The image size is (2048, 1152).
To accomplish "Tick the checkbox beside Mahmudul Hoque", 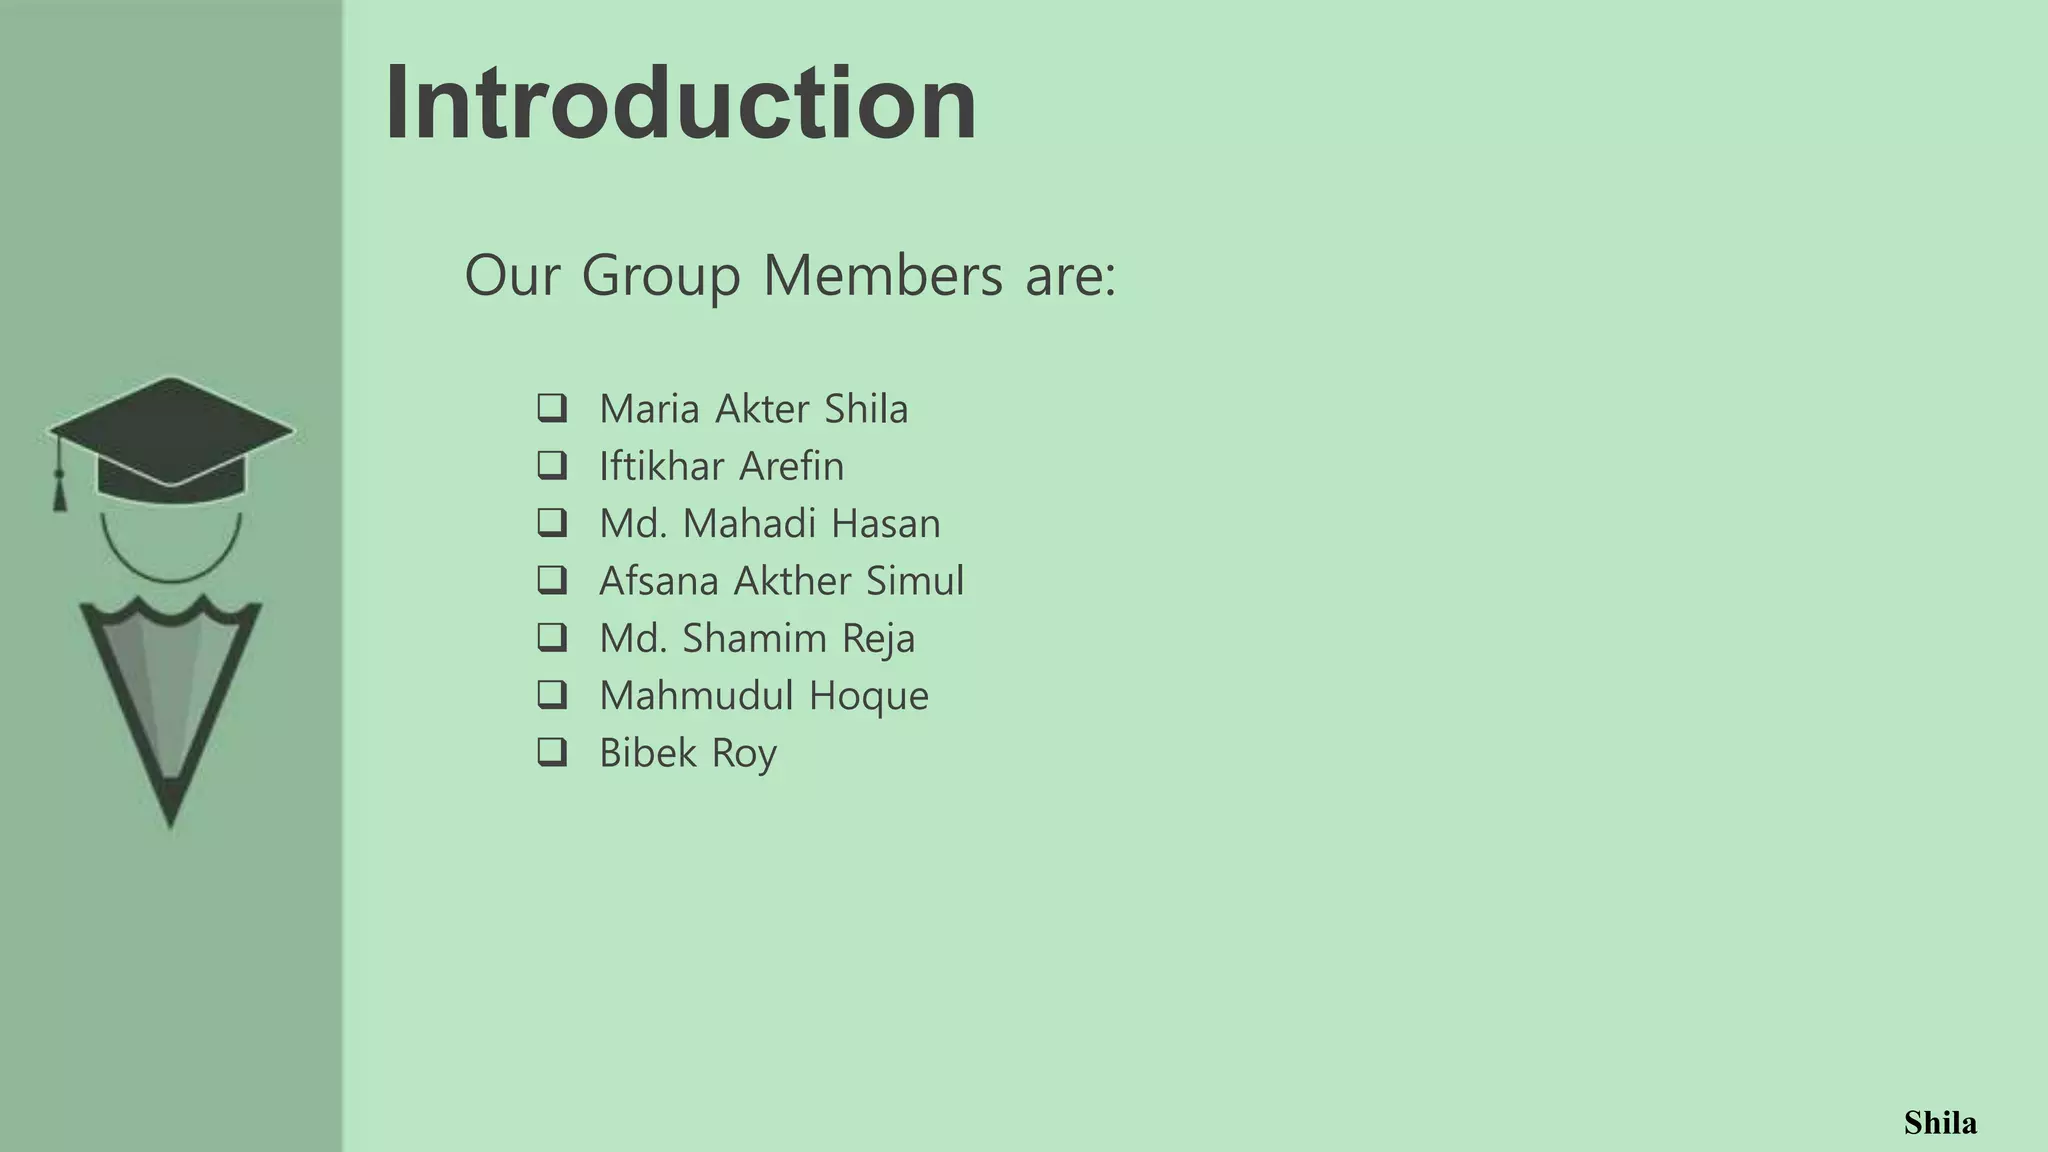I will (552, 694).
